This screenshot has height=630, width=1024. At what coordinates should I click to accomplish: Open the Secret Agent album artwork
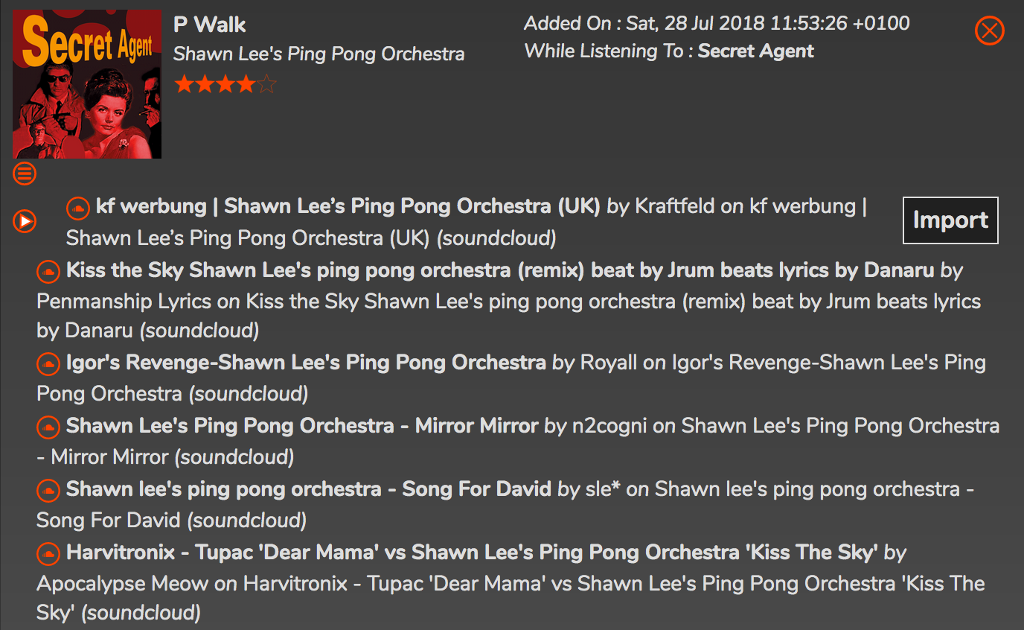pyautogui.click(x=87, y=84)
